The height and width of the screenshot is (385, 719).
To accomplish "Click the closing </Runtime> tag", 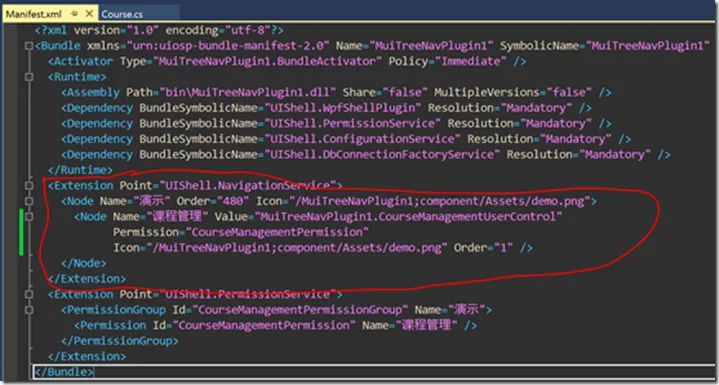I will click(80, 170).
